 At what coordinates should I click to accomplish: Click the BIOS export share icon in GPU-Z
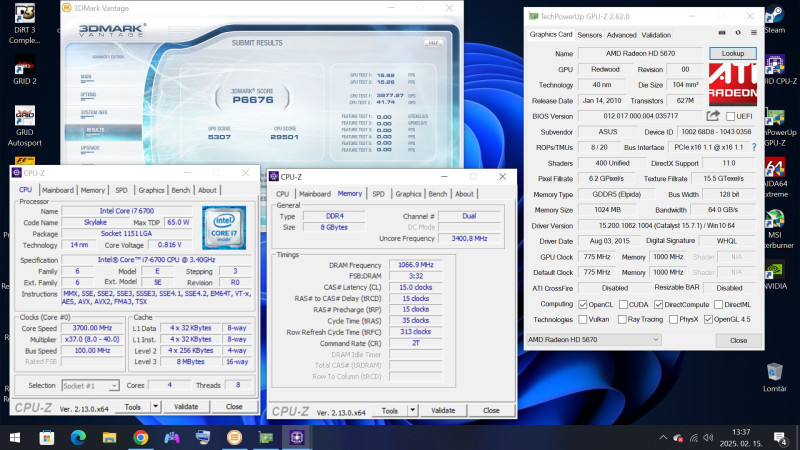pyautogui.click(x=713, y=116)
